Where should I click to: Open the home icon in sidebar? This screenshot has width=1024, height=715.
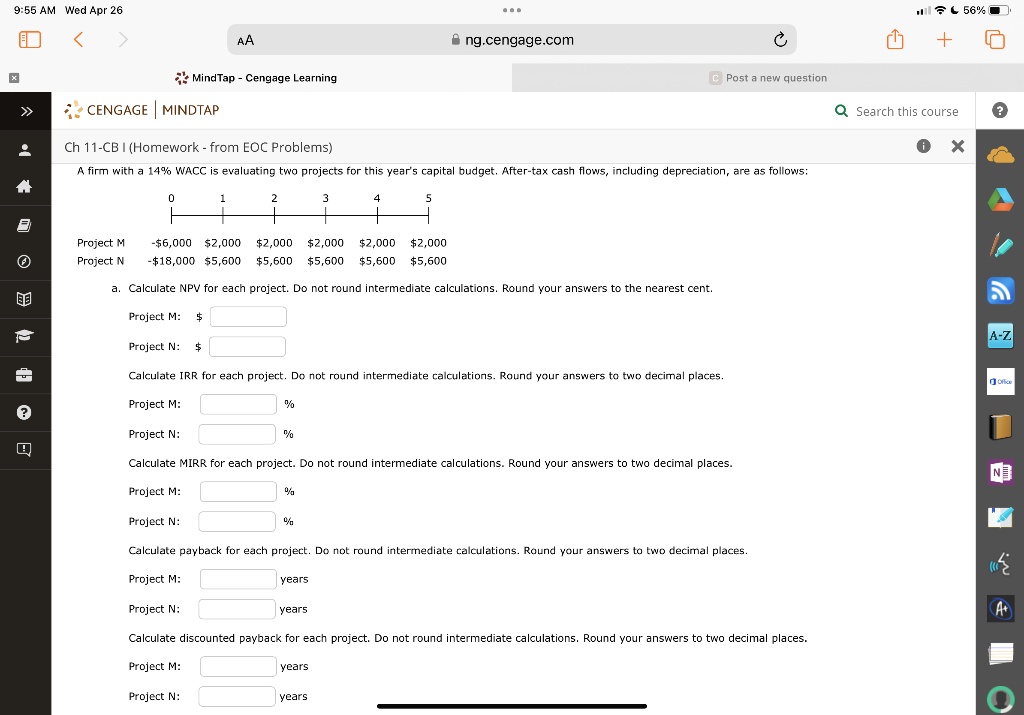coord(24,187)
